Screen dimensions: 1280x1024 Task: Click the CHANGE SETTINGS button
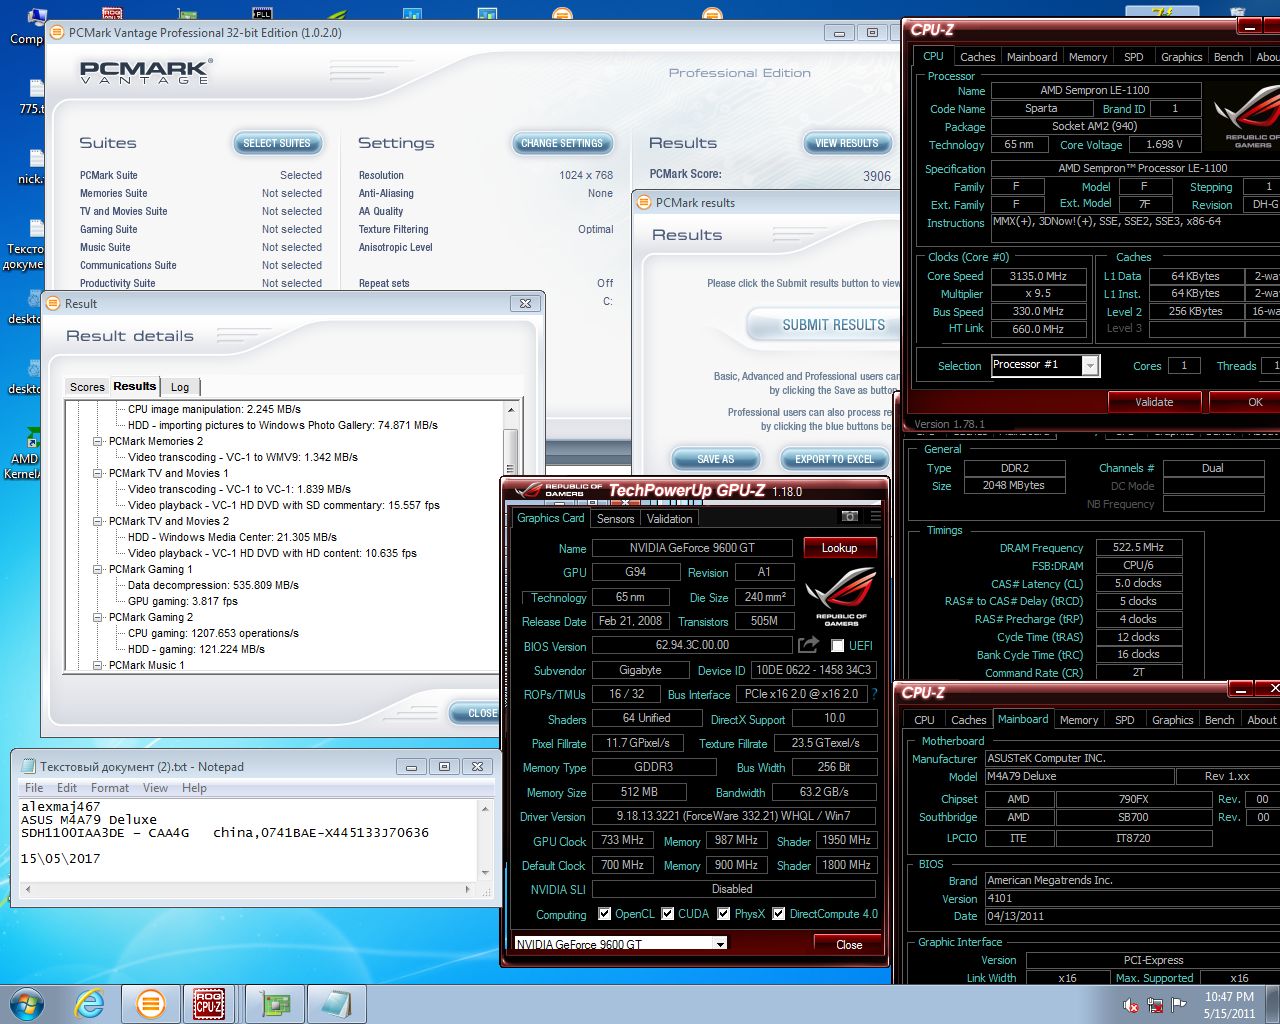tap(562, 143)
